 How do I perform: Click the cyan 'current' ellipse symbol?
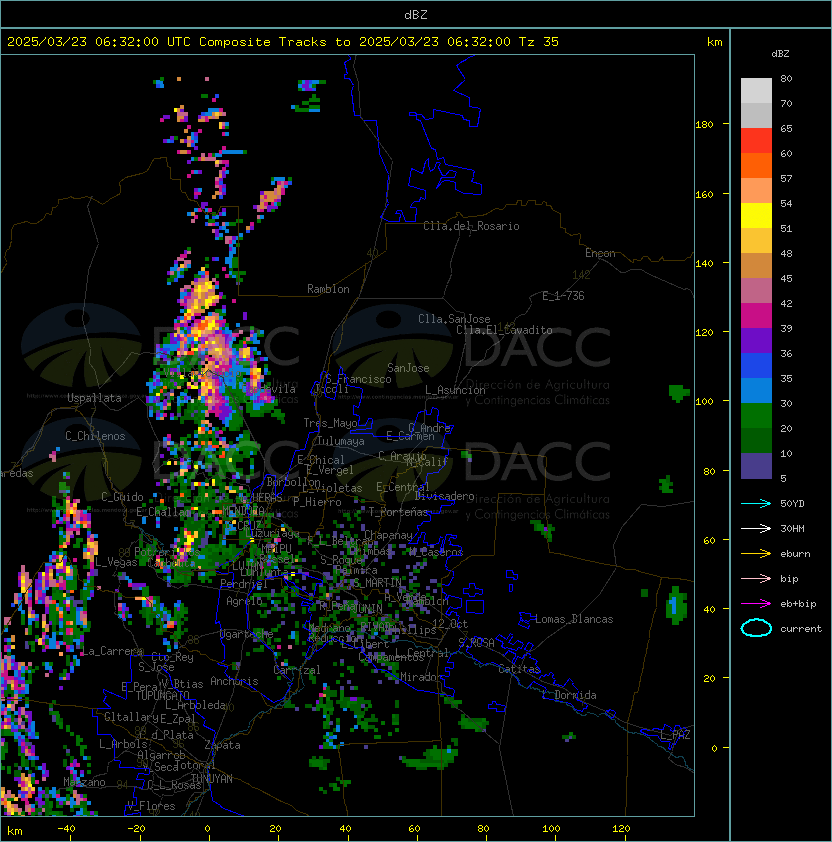[756, 628]
